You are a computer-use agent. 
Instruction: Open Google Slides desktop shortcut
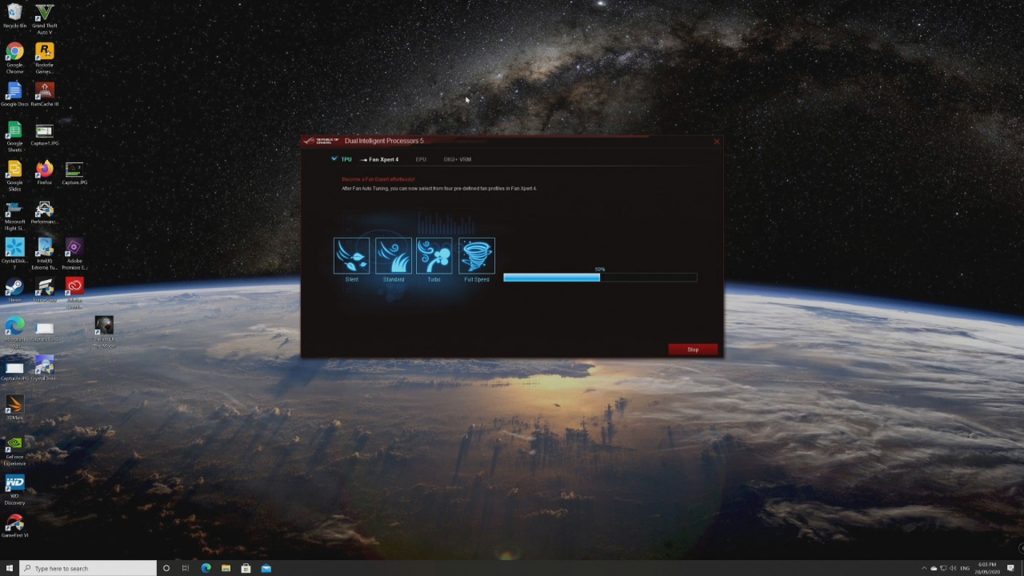[x=14, y=176]
